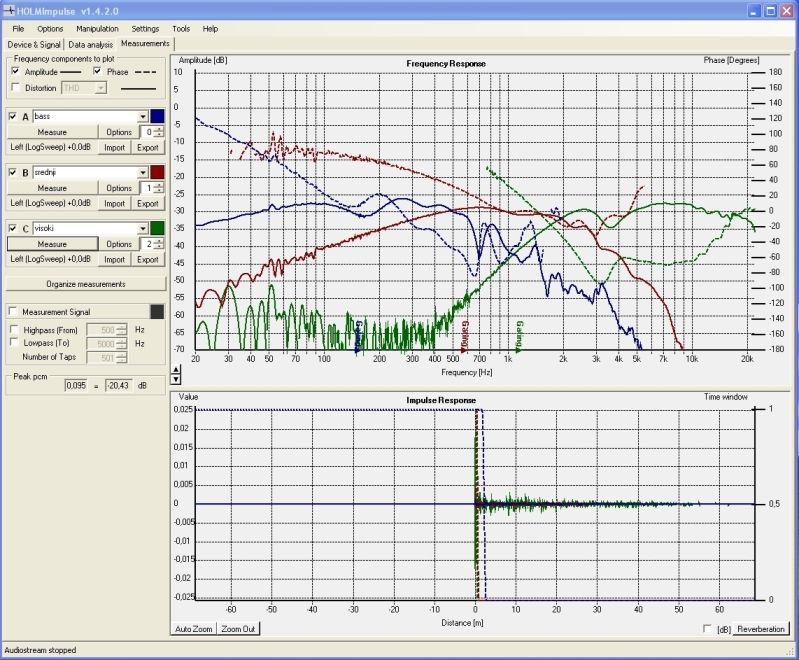
Task: Uncheck measurement B checkbox
Action: 13,172
